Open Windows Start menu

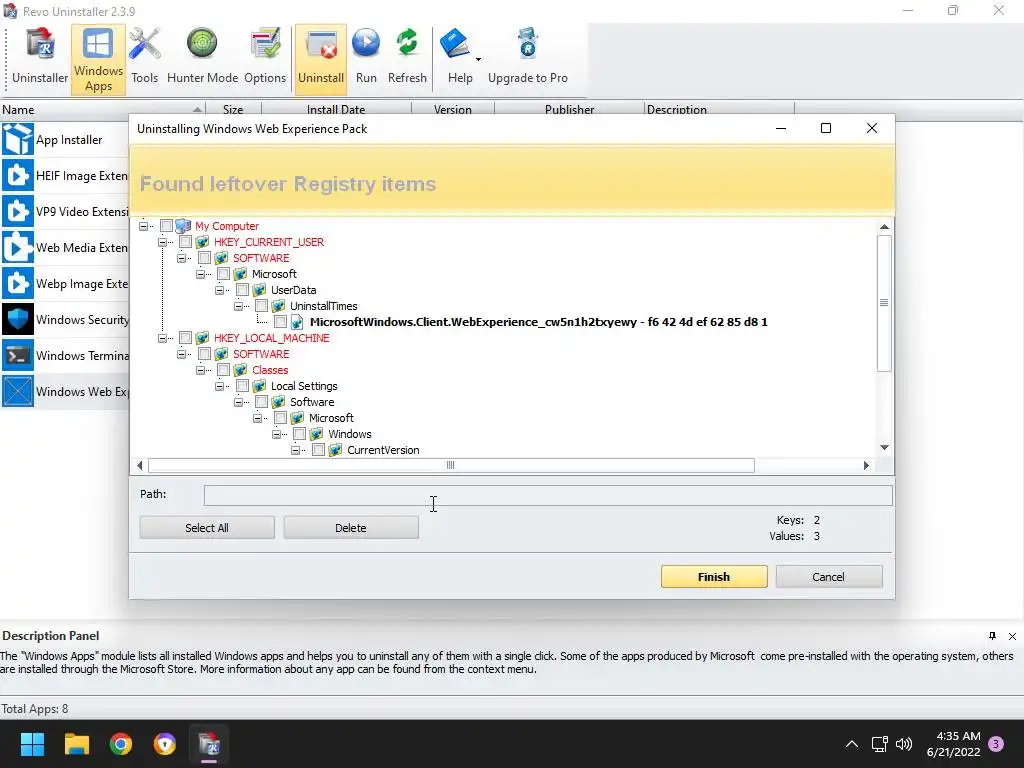32,744
